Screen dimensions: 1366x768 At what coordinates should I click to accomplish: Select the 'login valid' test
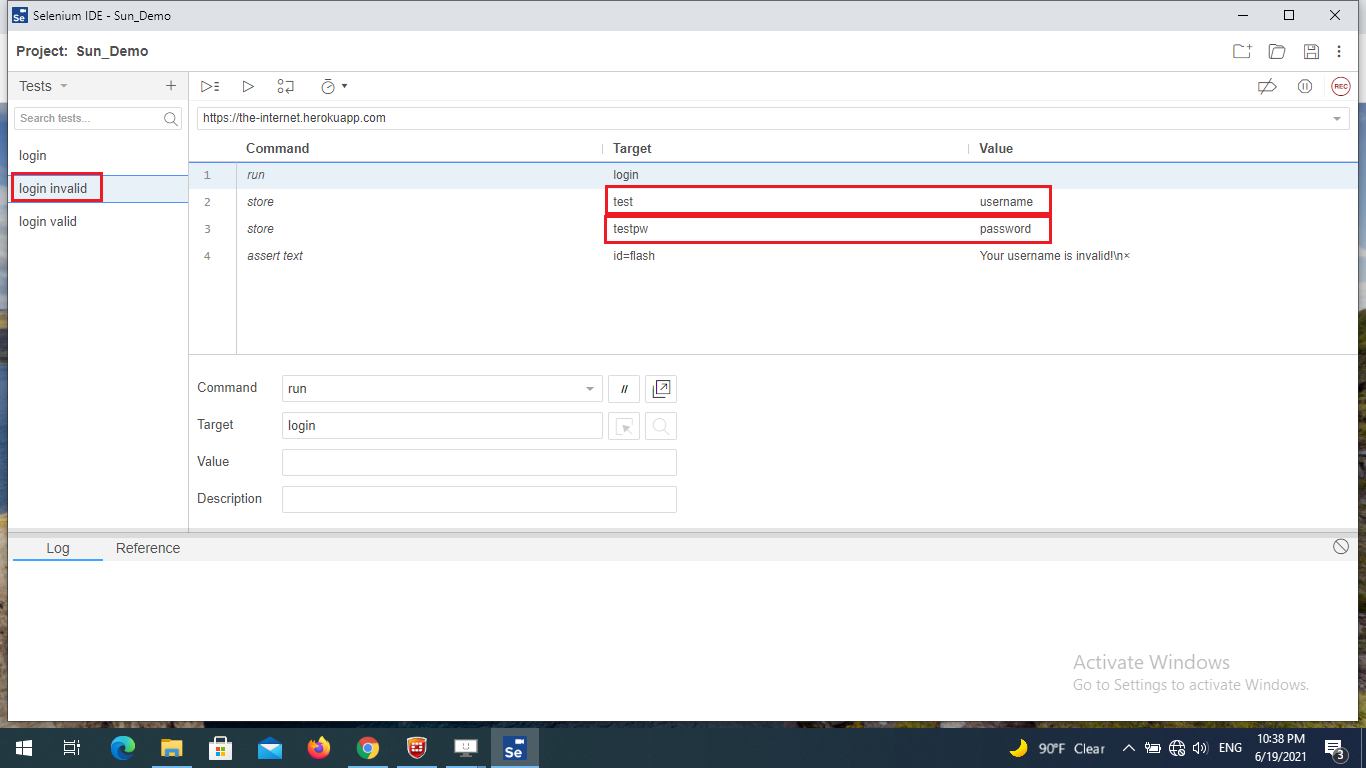(98, 222)
